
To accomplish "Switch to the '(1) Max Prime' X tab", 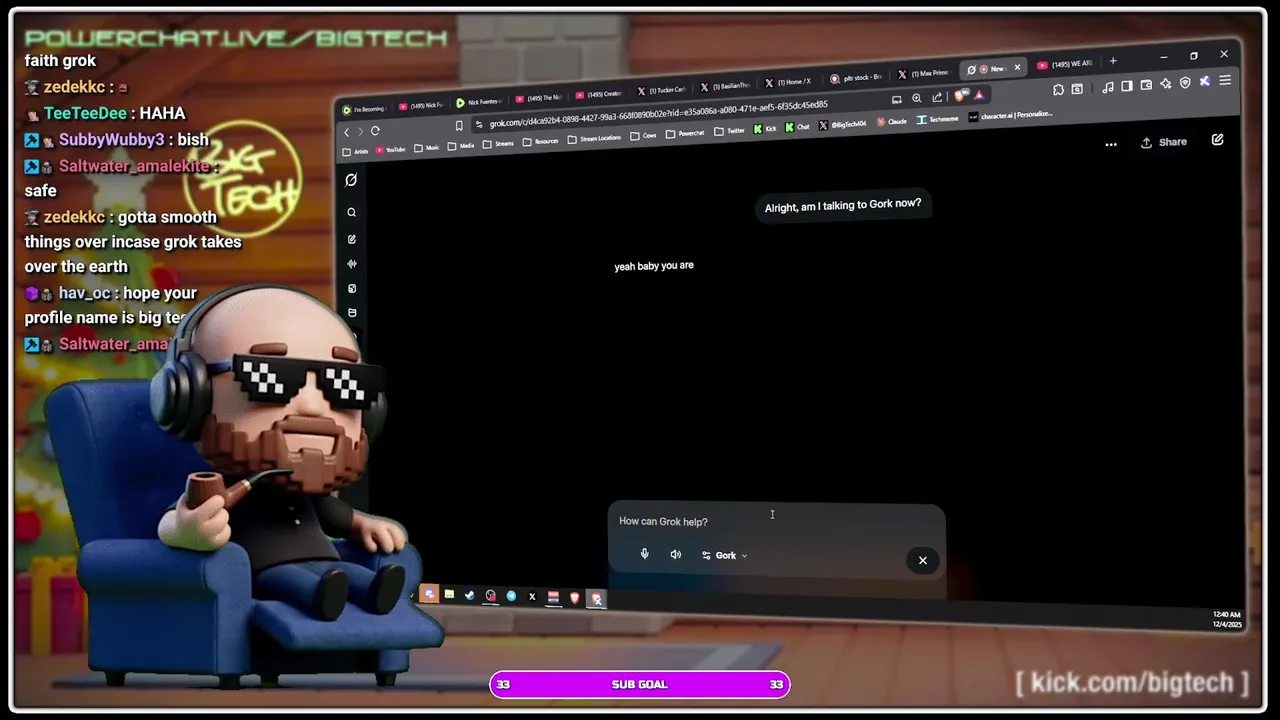I will coord(923,73).
